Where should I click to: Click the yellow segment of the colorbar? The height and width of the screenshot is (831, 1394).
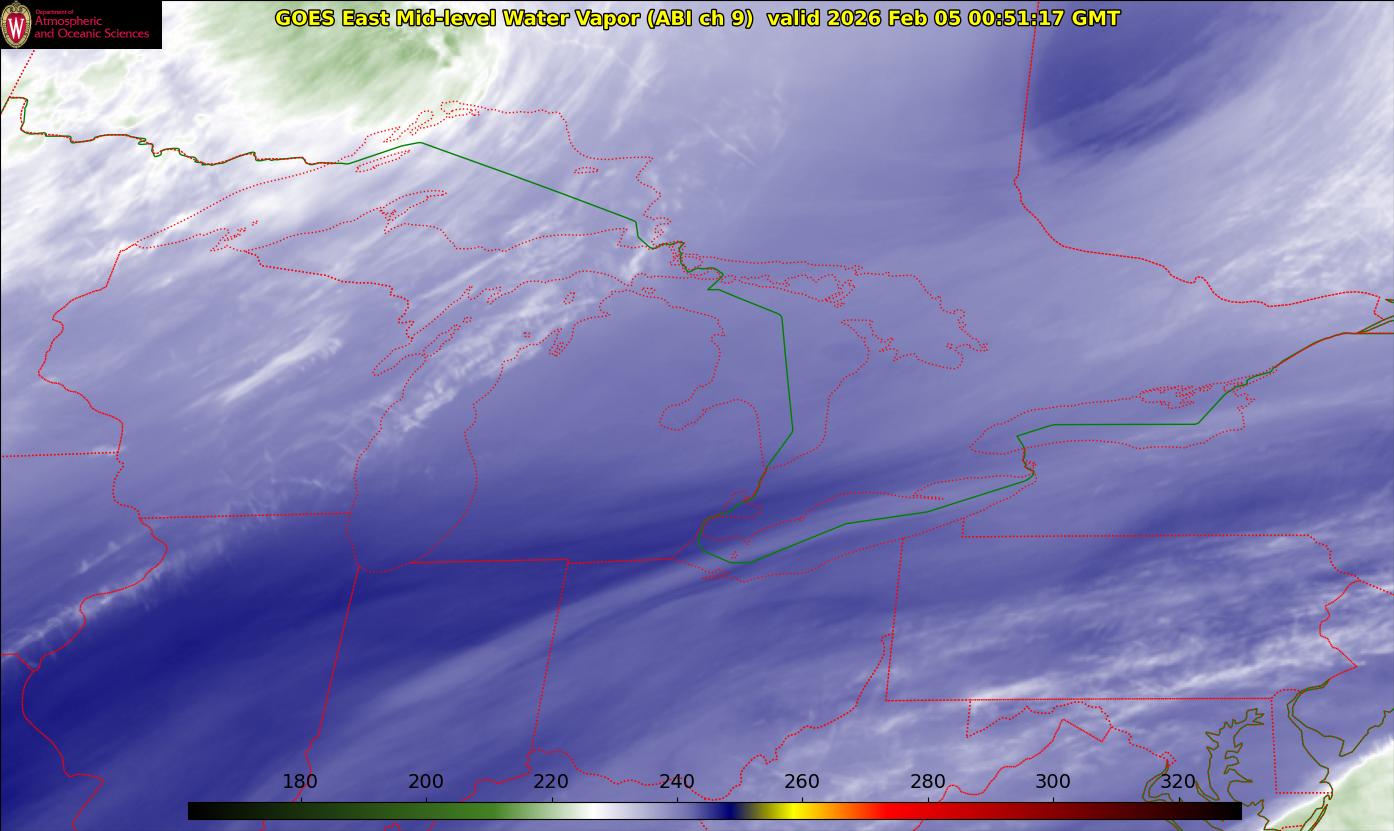(790, 811)
